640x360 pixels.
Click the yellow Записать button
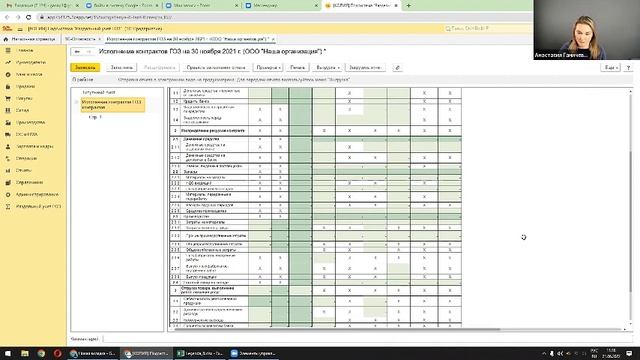click(x=85, y=68)
